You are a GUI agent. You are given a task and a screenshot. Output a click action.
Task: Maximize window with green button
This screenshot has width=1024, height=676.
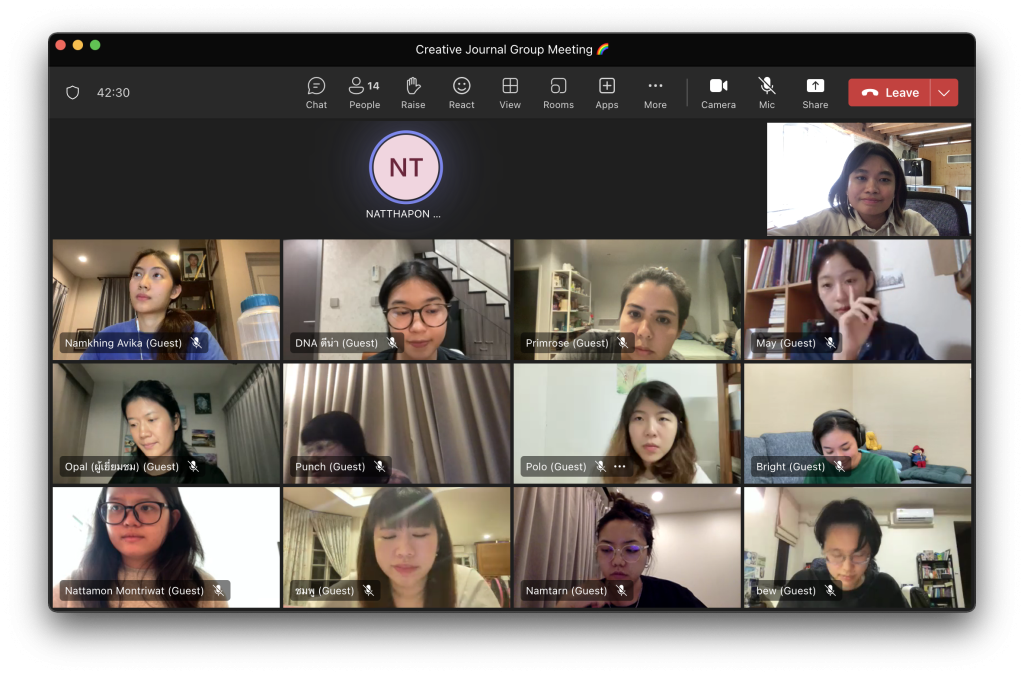click(95, 45)
